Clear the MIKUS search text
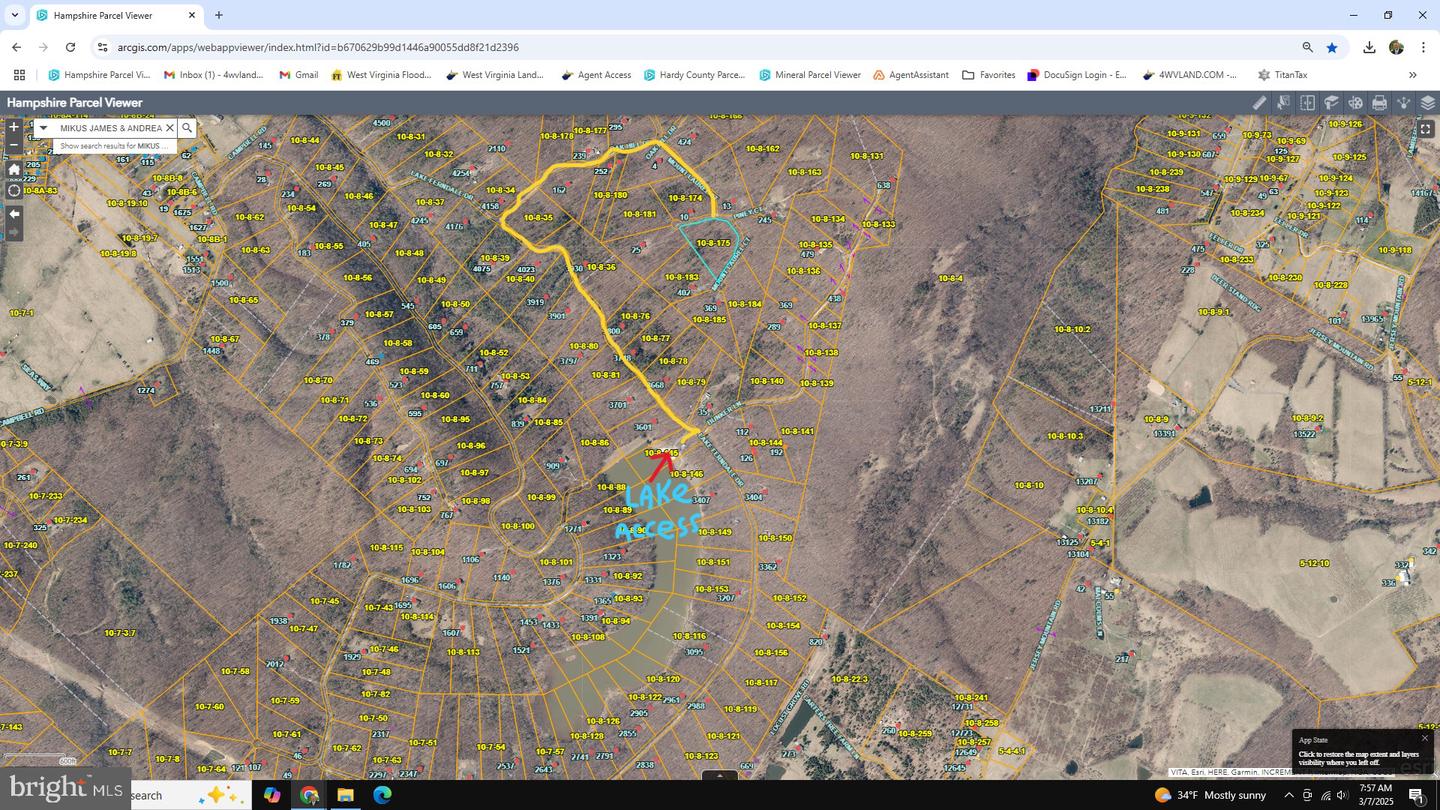Viewport: 1440px width, 810px height. pyautogui.click(x=170, y=128)
